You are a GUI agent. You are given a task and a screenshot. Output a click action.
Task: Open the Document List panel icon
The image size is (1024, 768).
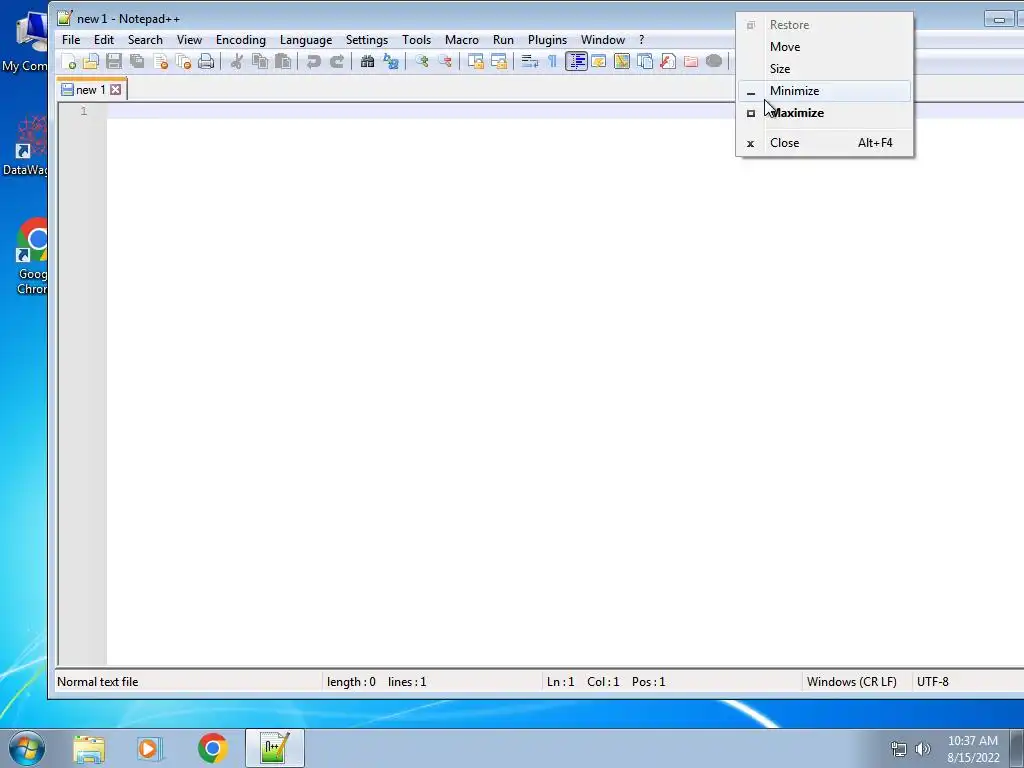click(645, 61)
